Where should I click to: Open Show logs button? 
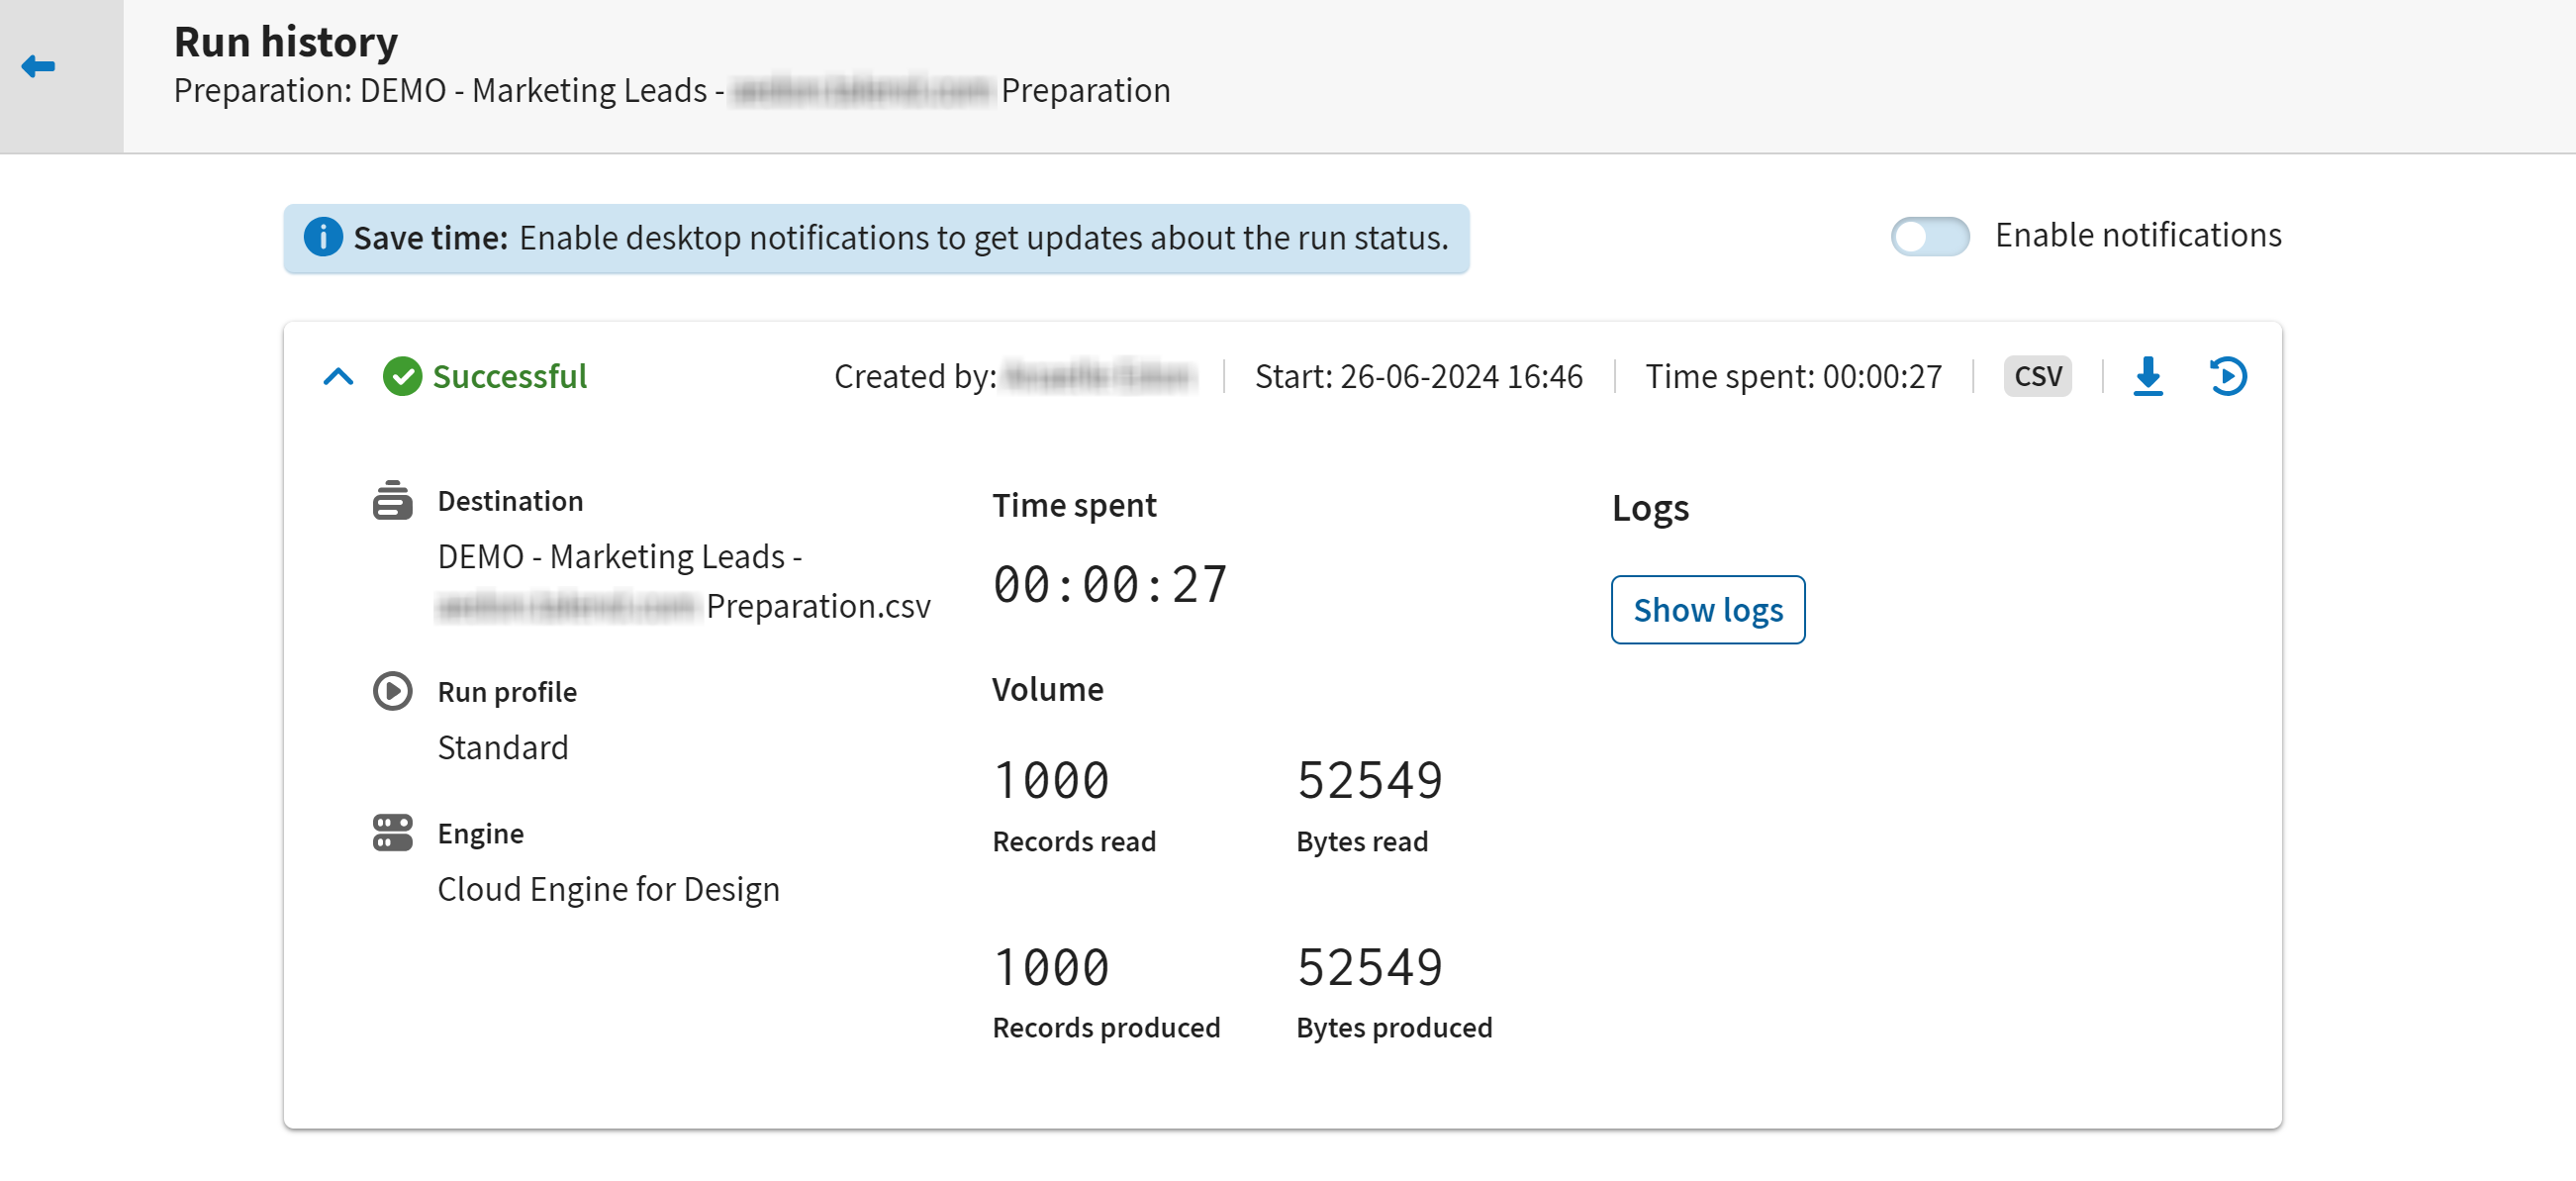coord(1707,610)
